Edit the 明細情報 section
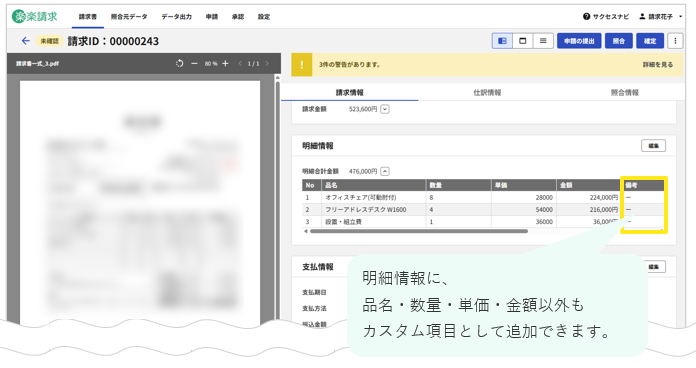 [x=653, y=146]
